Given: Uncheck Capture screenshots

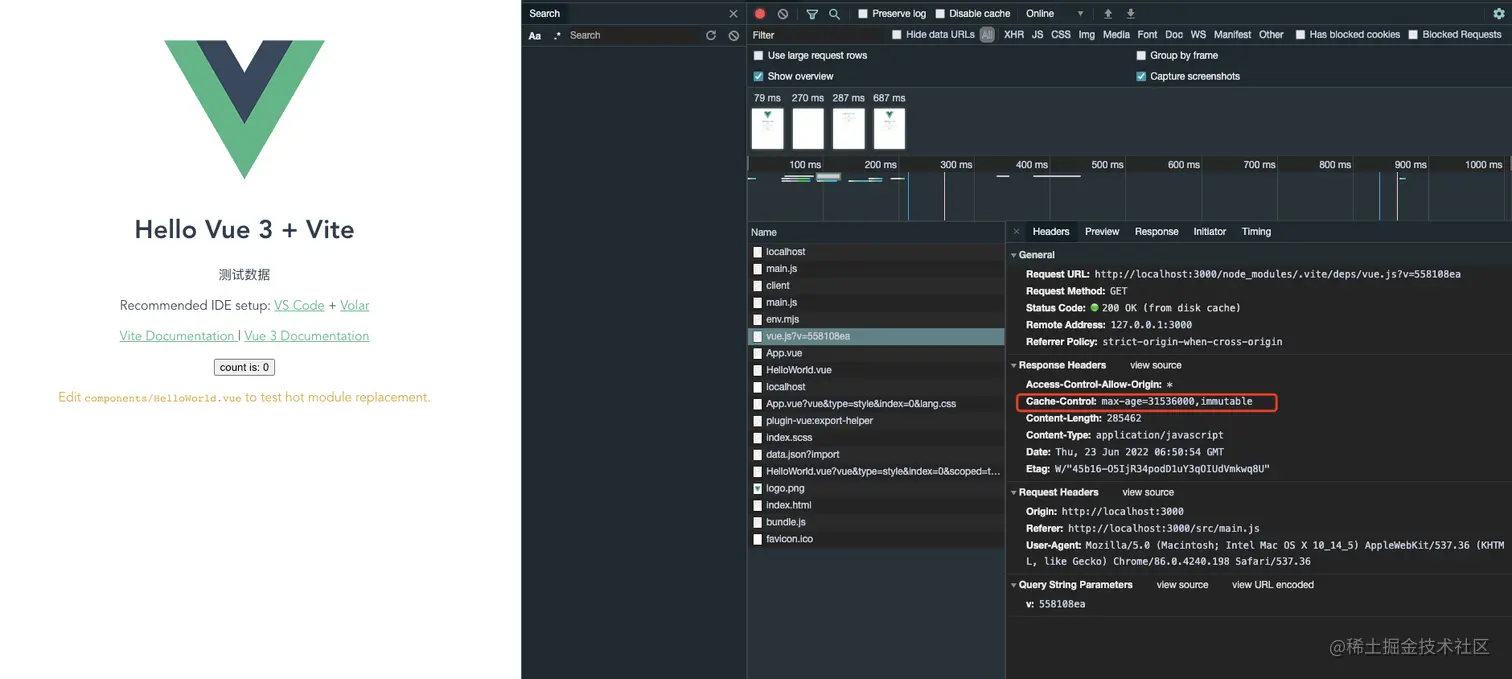Looking at the screenshot, I should pos(1141,77).
